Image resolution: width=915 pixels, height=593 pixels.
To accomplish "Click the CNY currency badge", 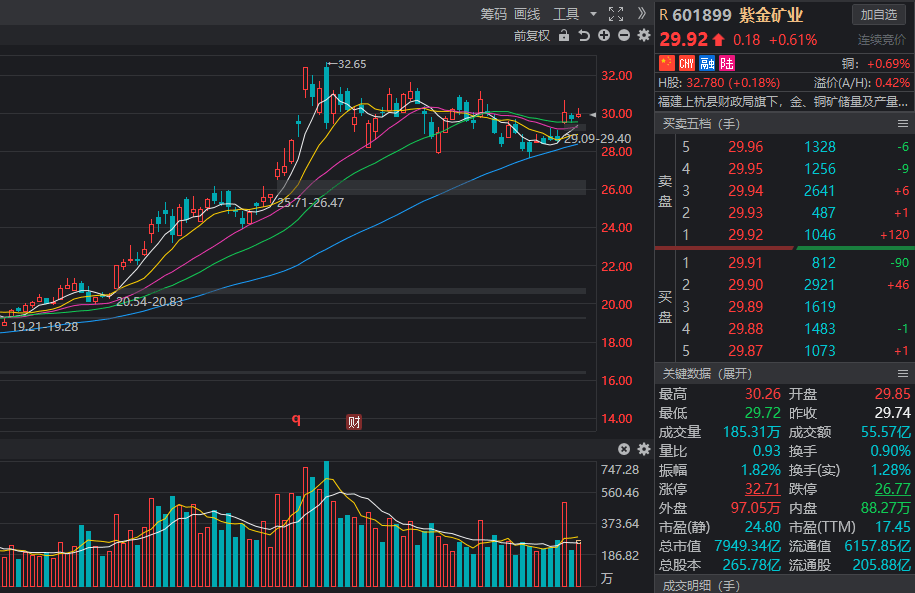I will [687, 63].
